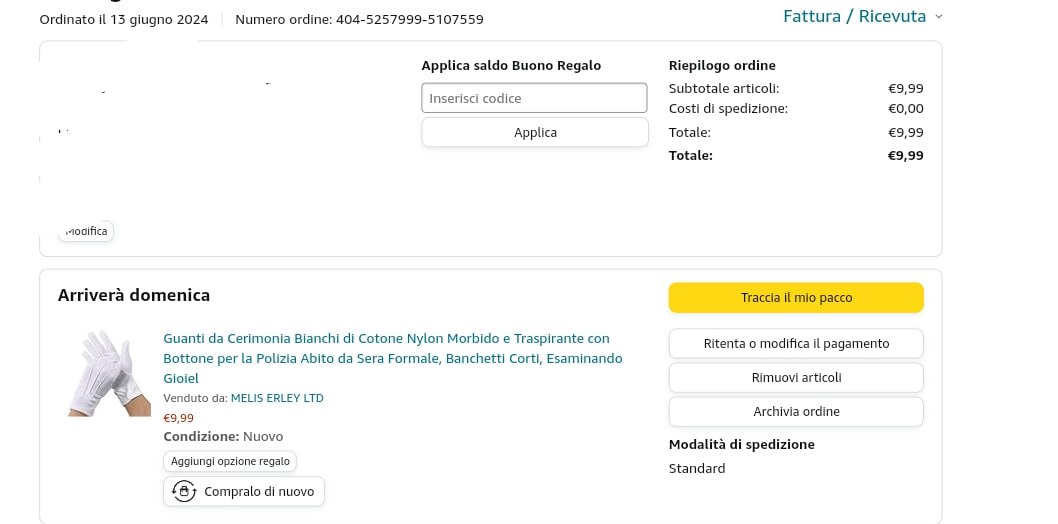The image size is (1058, 524).
Task: Focus the Inserisci codice gift card field
Action: click(534, 98)
